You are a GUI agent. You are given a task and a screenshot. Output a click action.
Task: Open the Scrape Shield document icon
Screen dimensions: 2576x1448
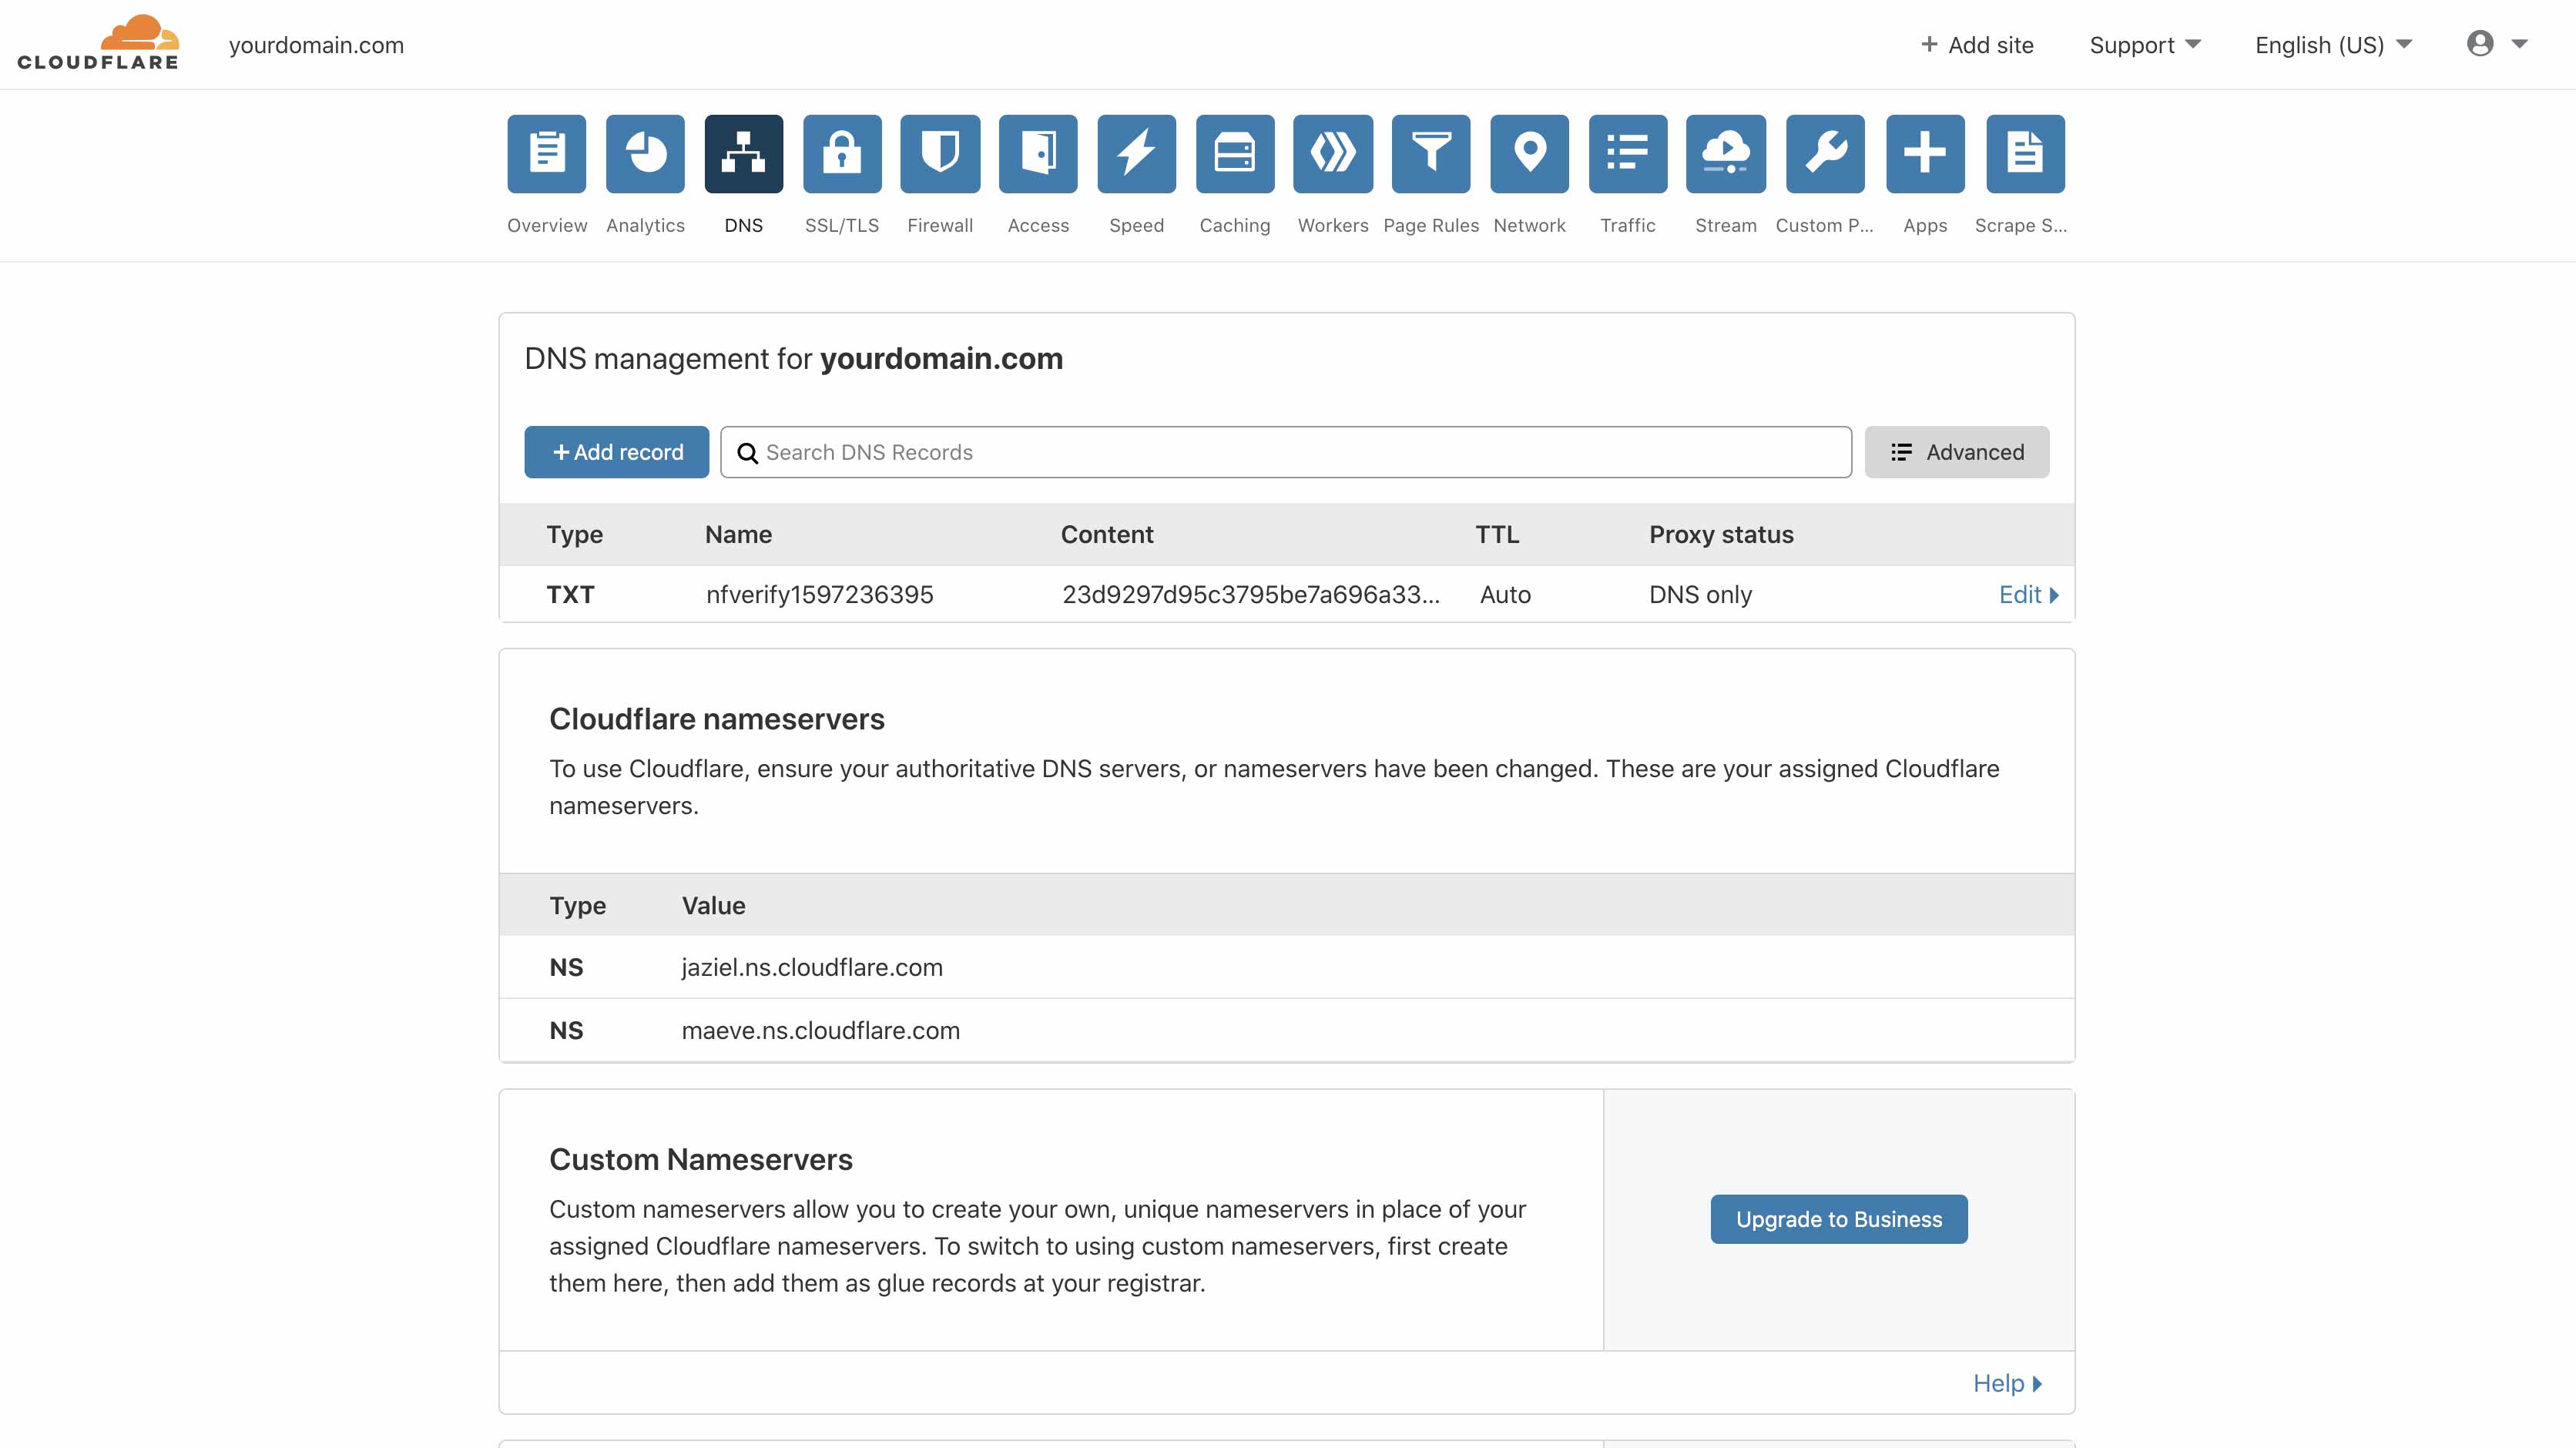click(2025, 153)
